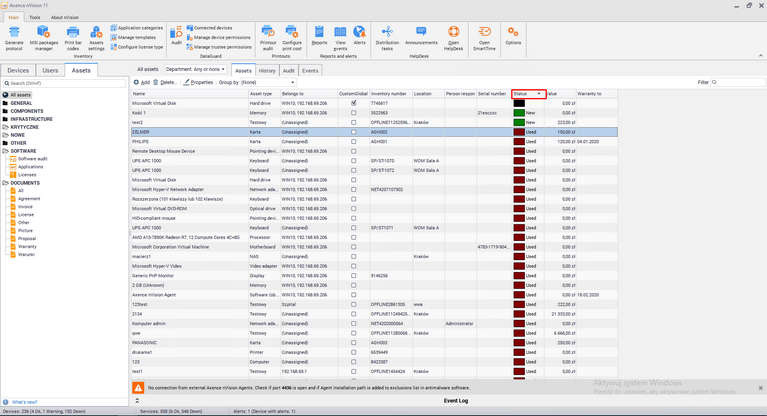The width and height of the screenshot is (767, 416).
Task: Click the Printout audit icon
Action: 268,33
